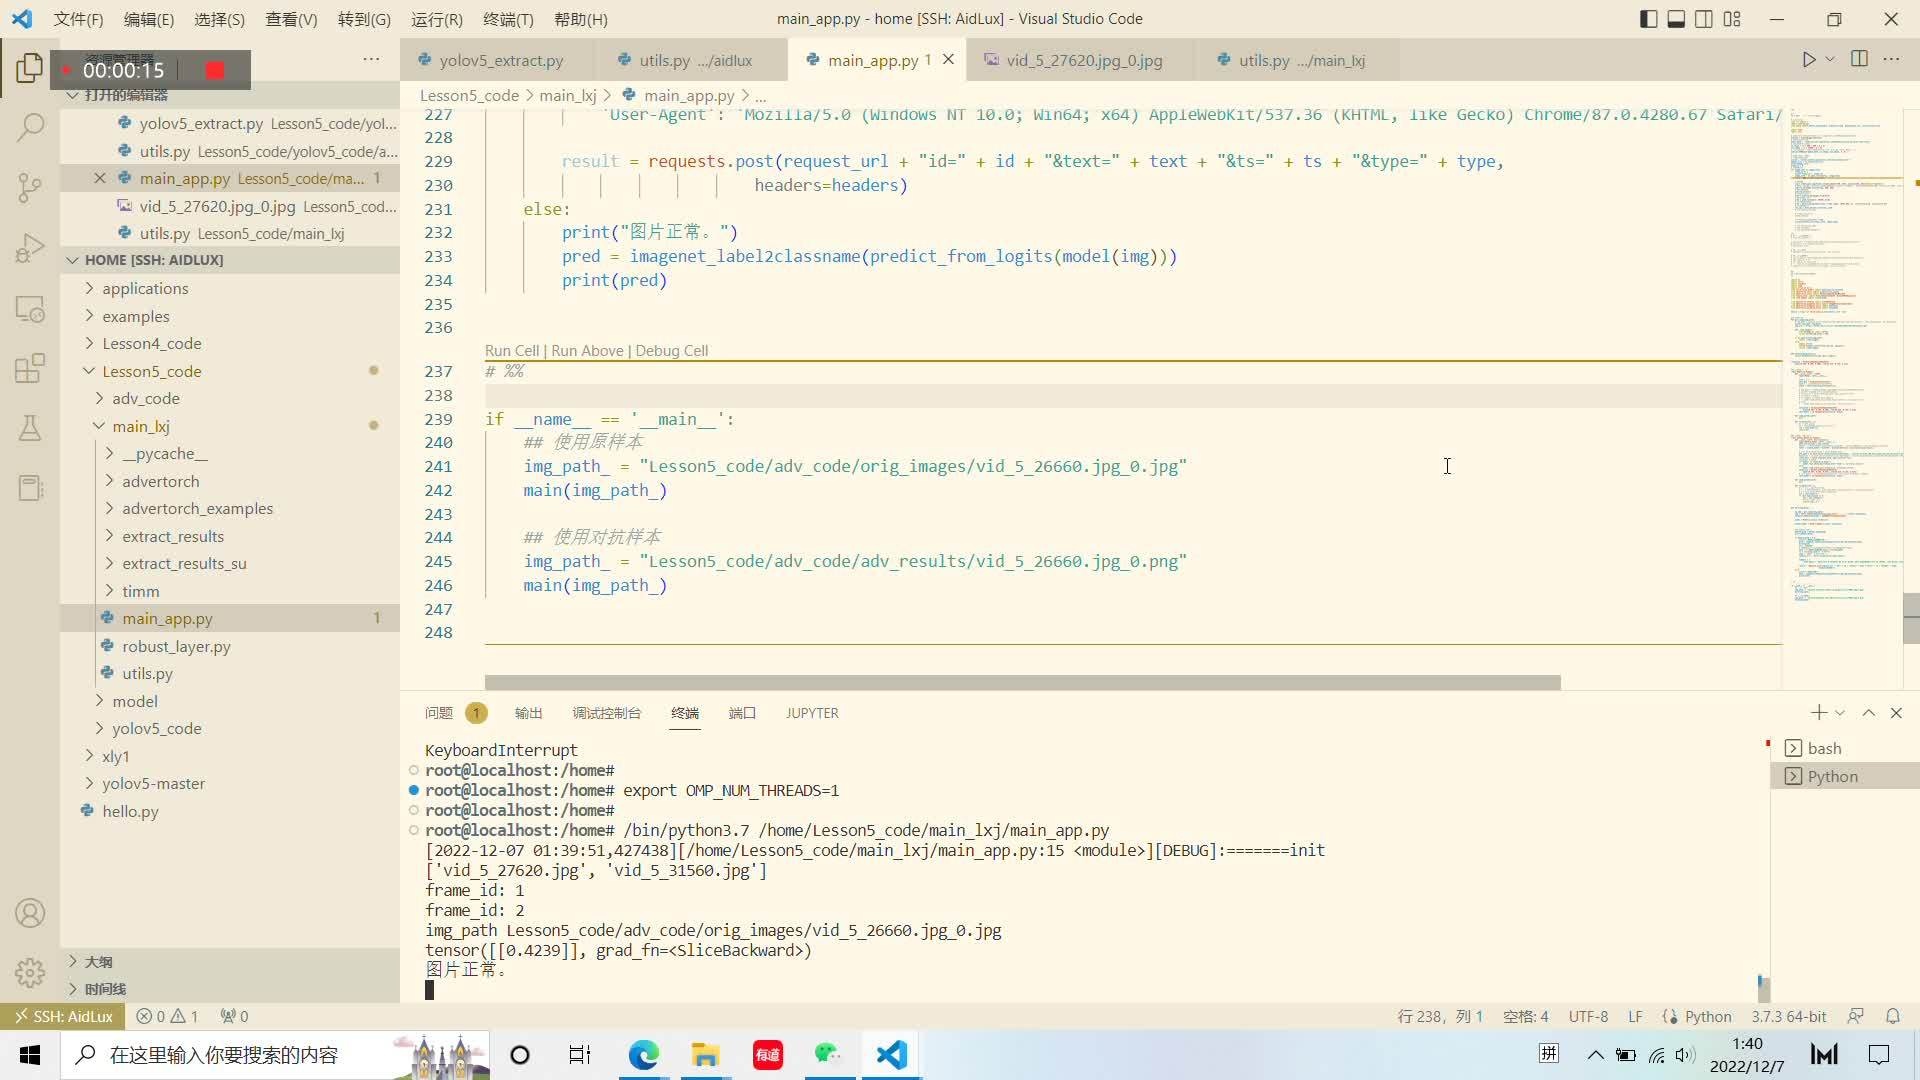Expand the Lesson4_code folder
Viewport: 1920px width, 1080px height.
pos(151,343)
